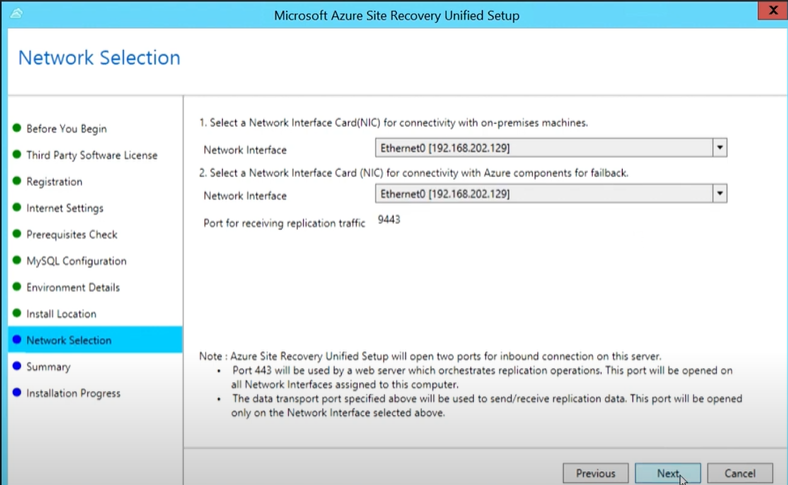Screen dimensions: 788x485
Task: Click the on-premises NIC instruction text
Action: 393,123
